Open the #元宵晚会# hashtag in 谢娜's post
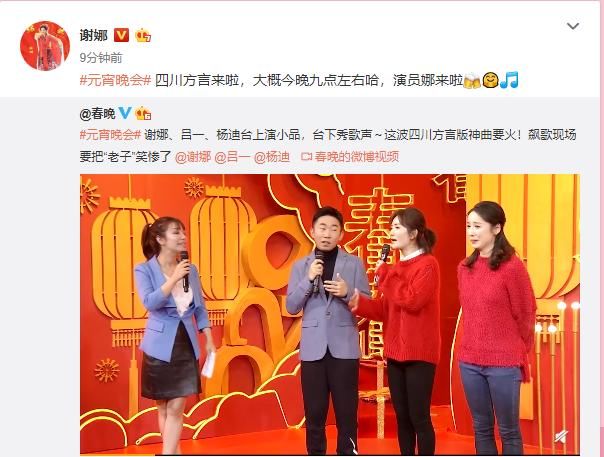604x457 pixels. pos(115,81)
